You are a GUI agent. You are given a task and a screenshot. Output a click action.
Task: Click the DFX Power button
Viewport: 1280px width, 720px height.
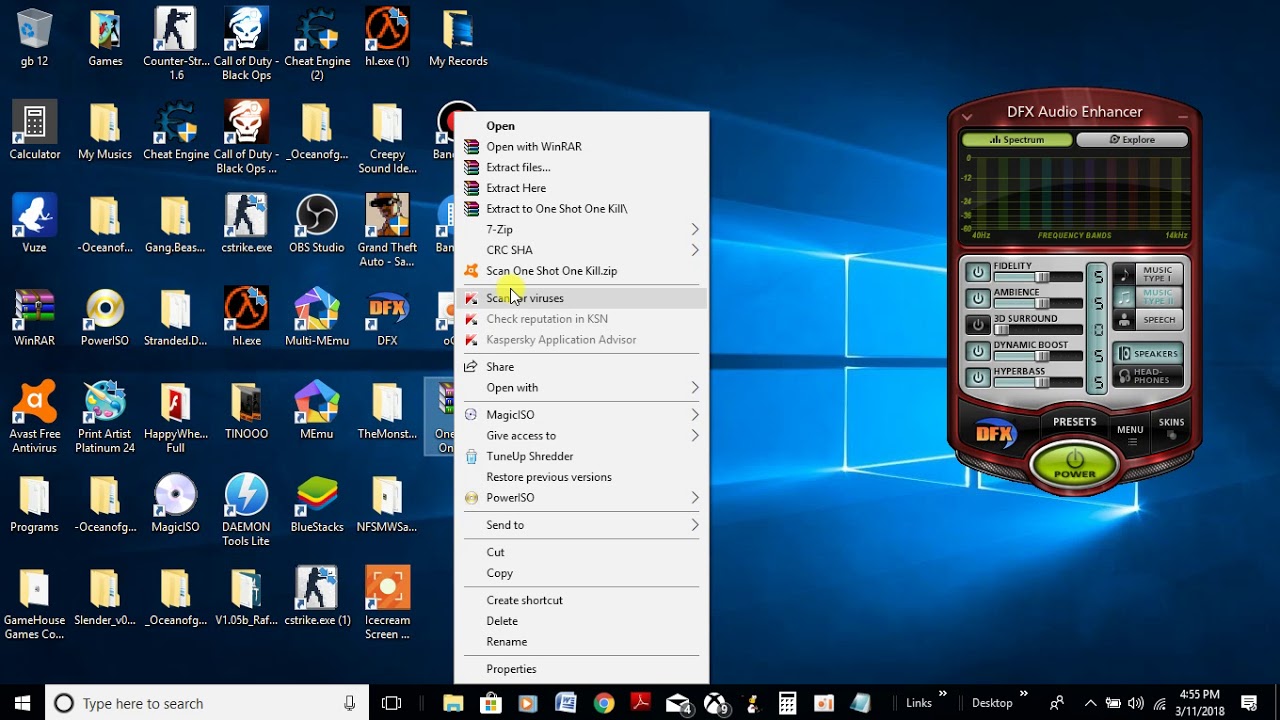click(1074, 464)
